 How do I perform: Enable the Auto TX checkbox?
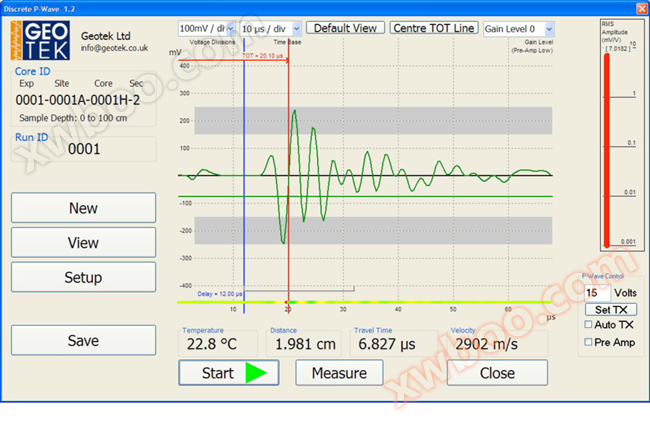click(x=589, y=325)
